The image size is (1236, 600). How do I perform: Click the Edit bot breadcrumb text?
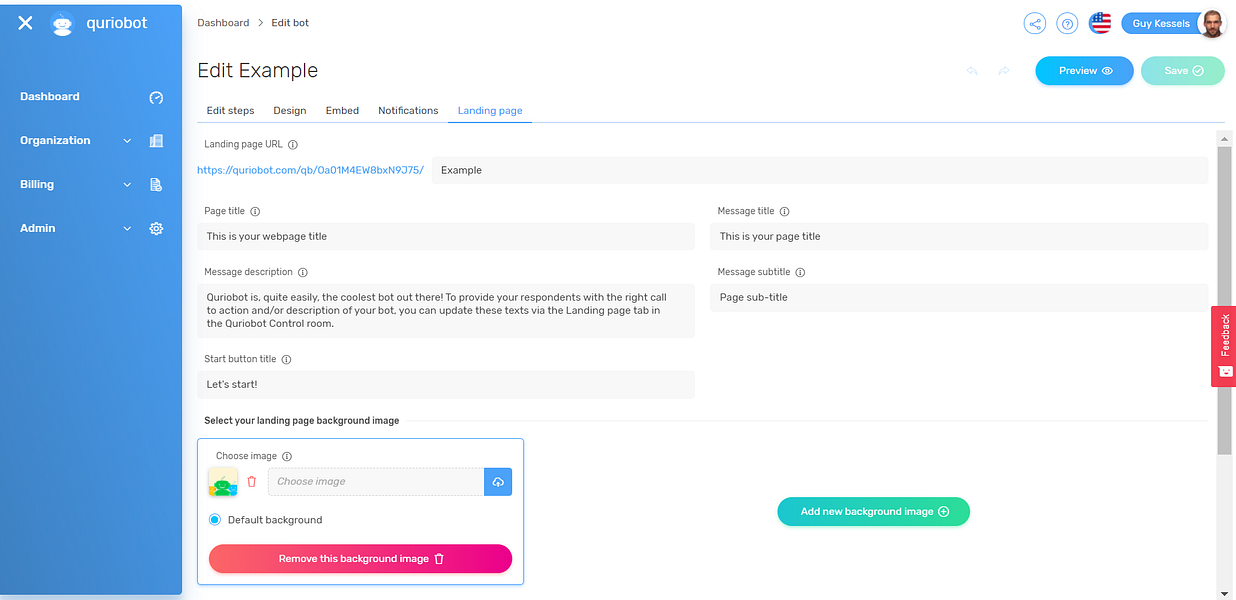pyautogui.click(x=290, y=23)
